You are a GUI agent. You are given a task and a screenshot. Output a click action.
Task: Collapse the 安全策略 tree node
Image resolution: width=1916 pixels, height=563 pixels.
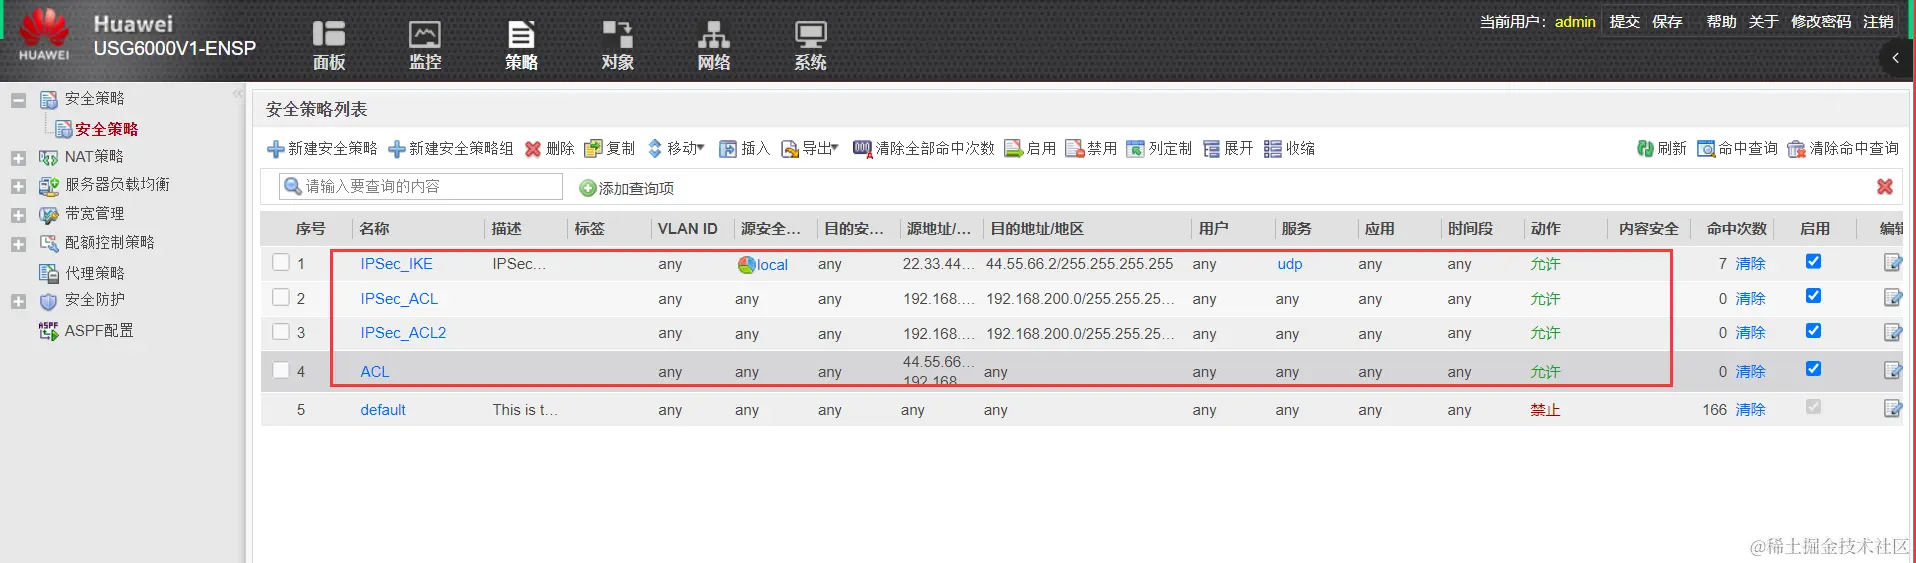click(x=18, y=100)
